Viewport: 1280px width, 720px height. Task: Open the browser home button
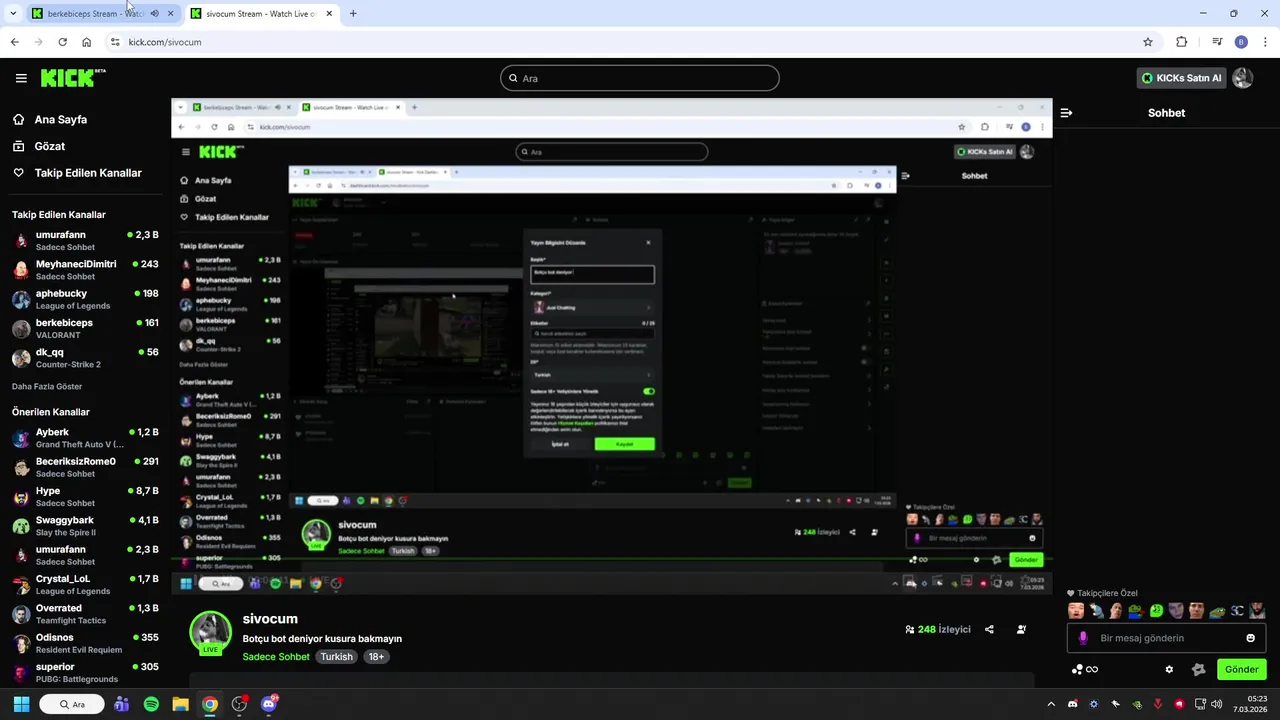pyautogui.click(x=86, y=42)
